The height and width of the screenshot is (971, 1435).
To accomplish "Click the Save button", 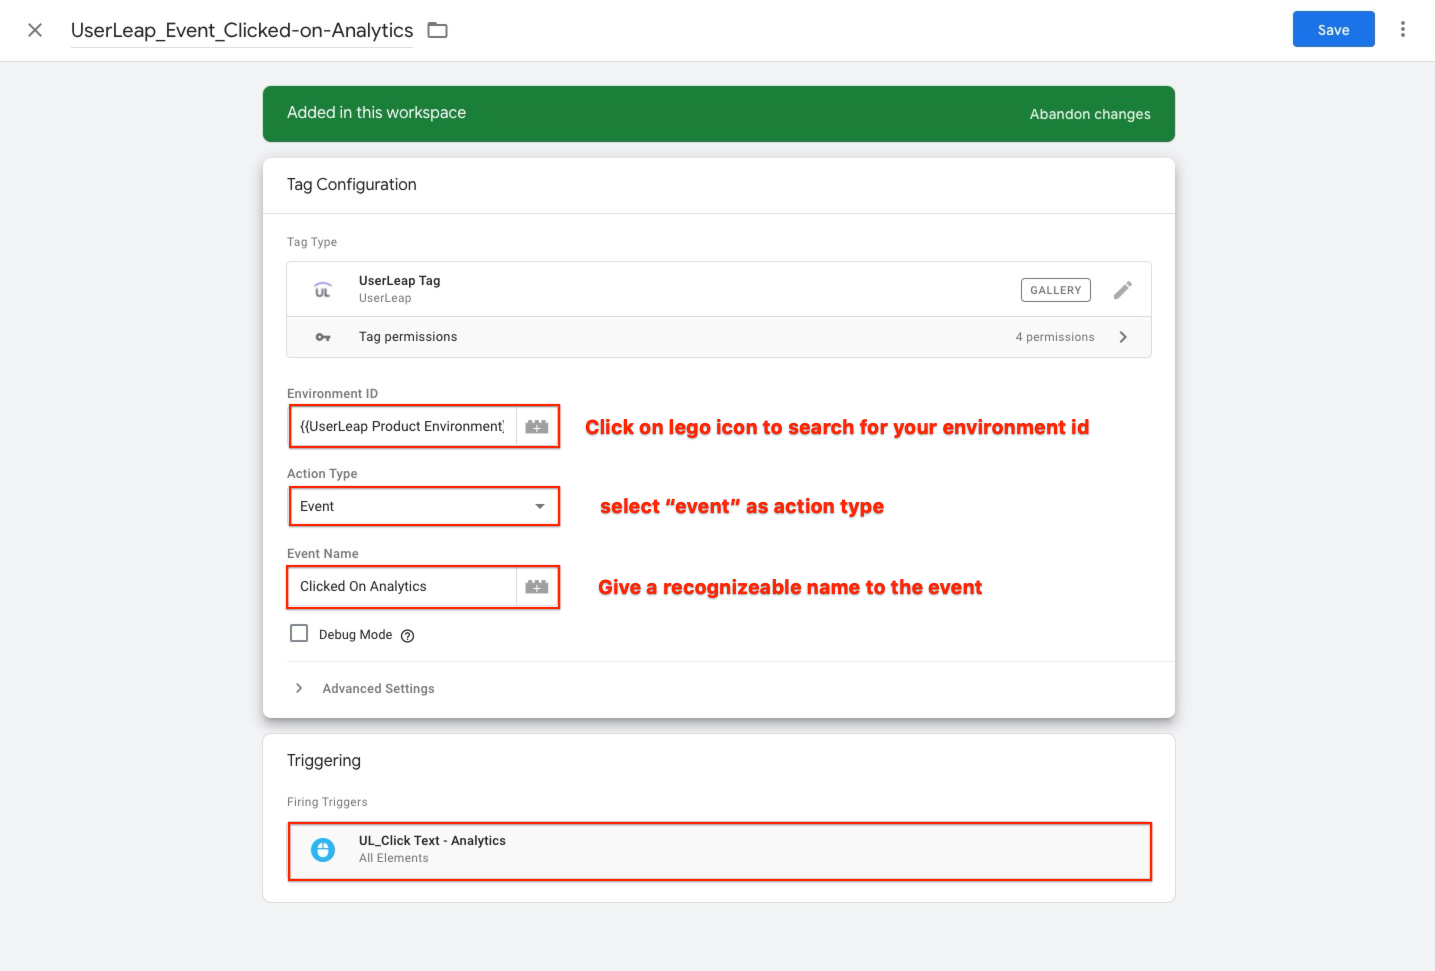I will [x=1333, y=29].
